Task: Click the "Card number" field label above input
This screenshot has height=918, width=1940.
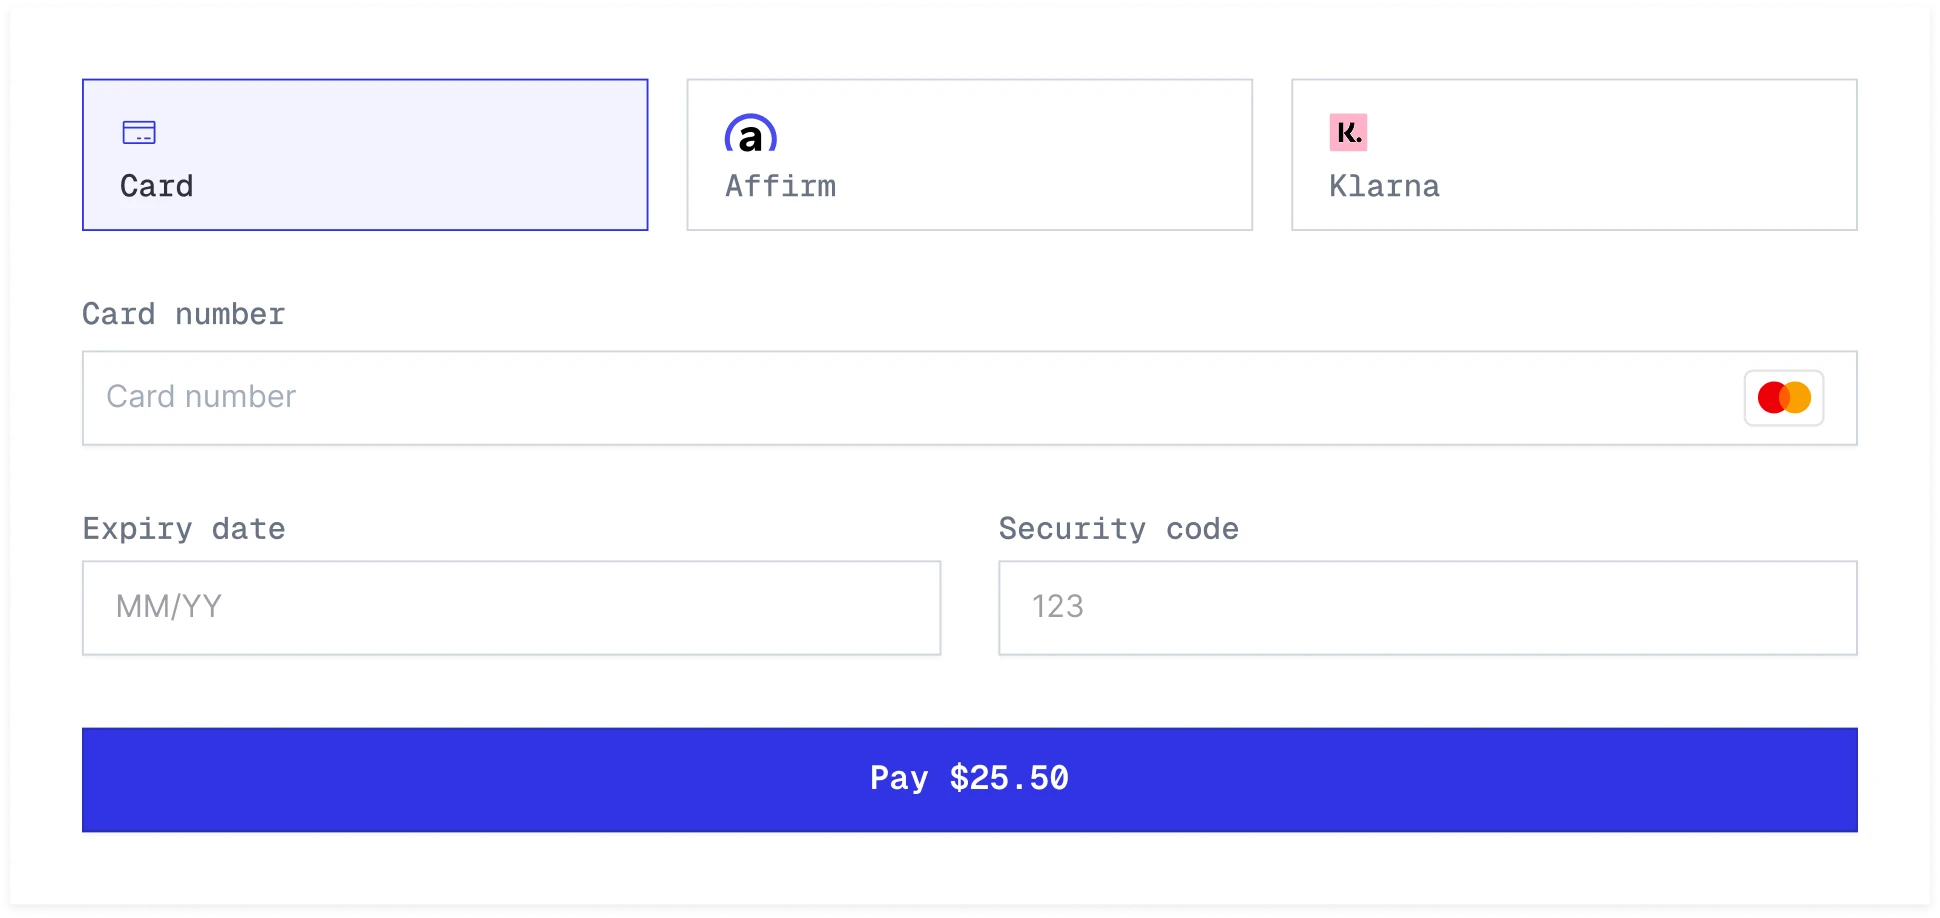Action: point(184,314)
